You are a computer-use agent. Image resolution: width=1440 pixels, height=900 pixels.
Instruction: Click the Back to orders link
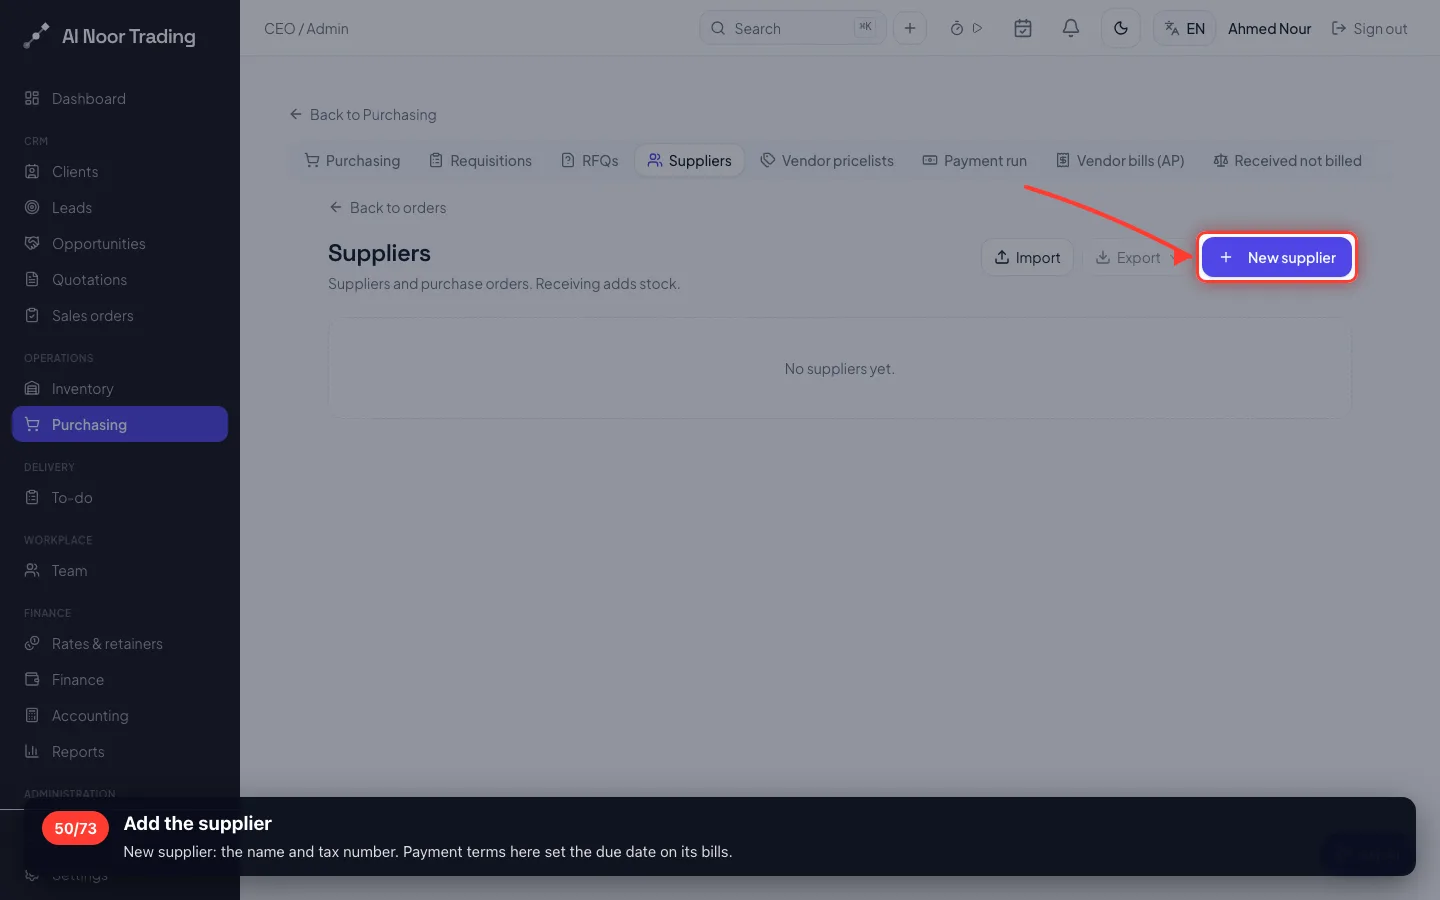click(x=388, y=208)
